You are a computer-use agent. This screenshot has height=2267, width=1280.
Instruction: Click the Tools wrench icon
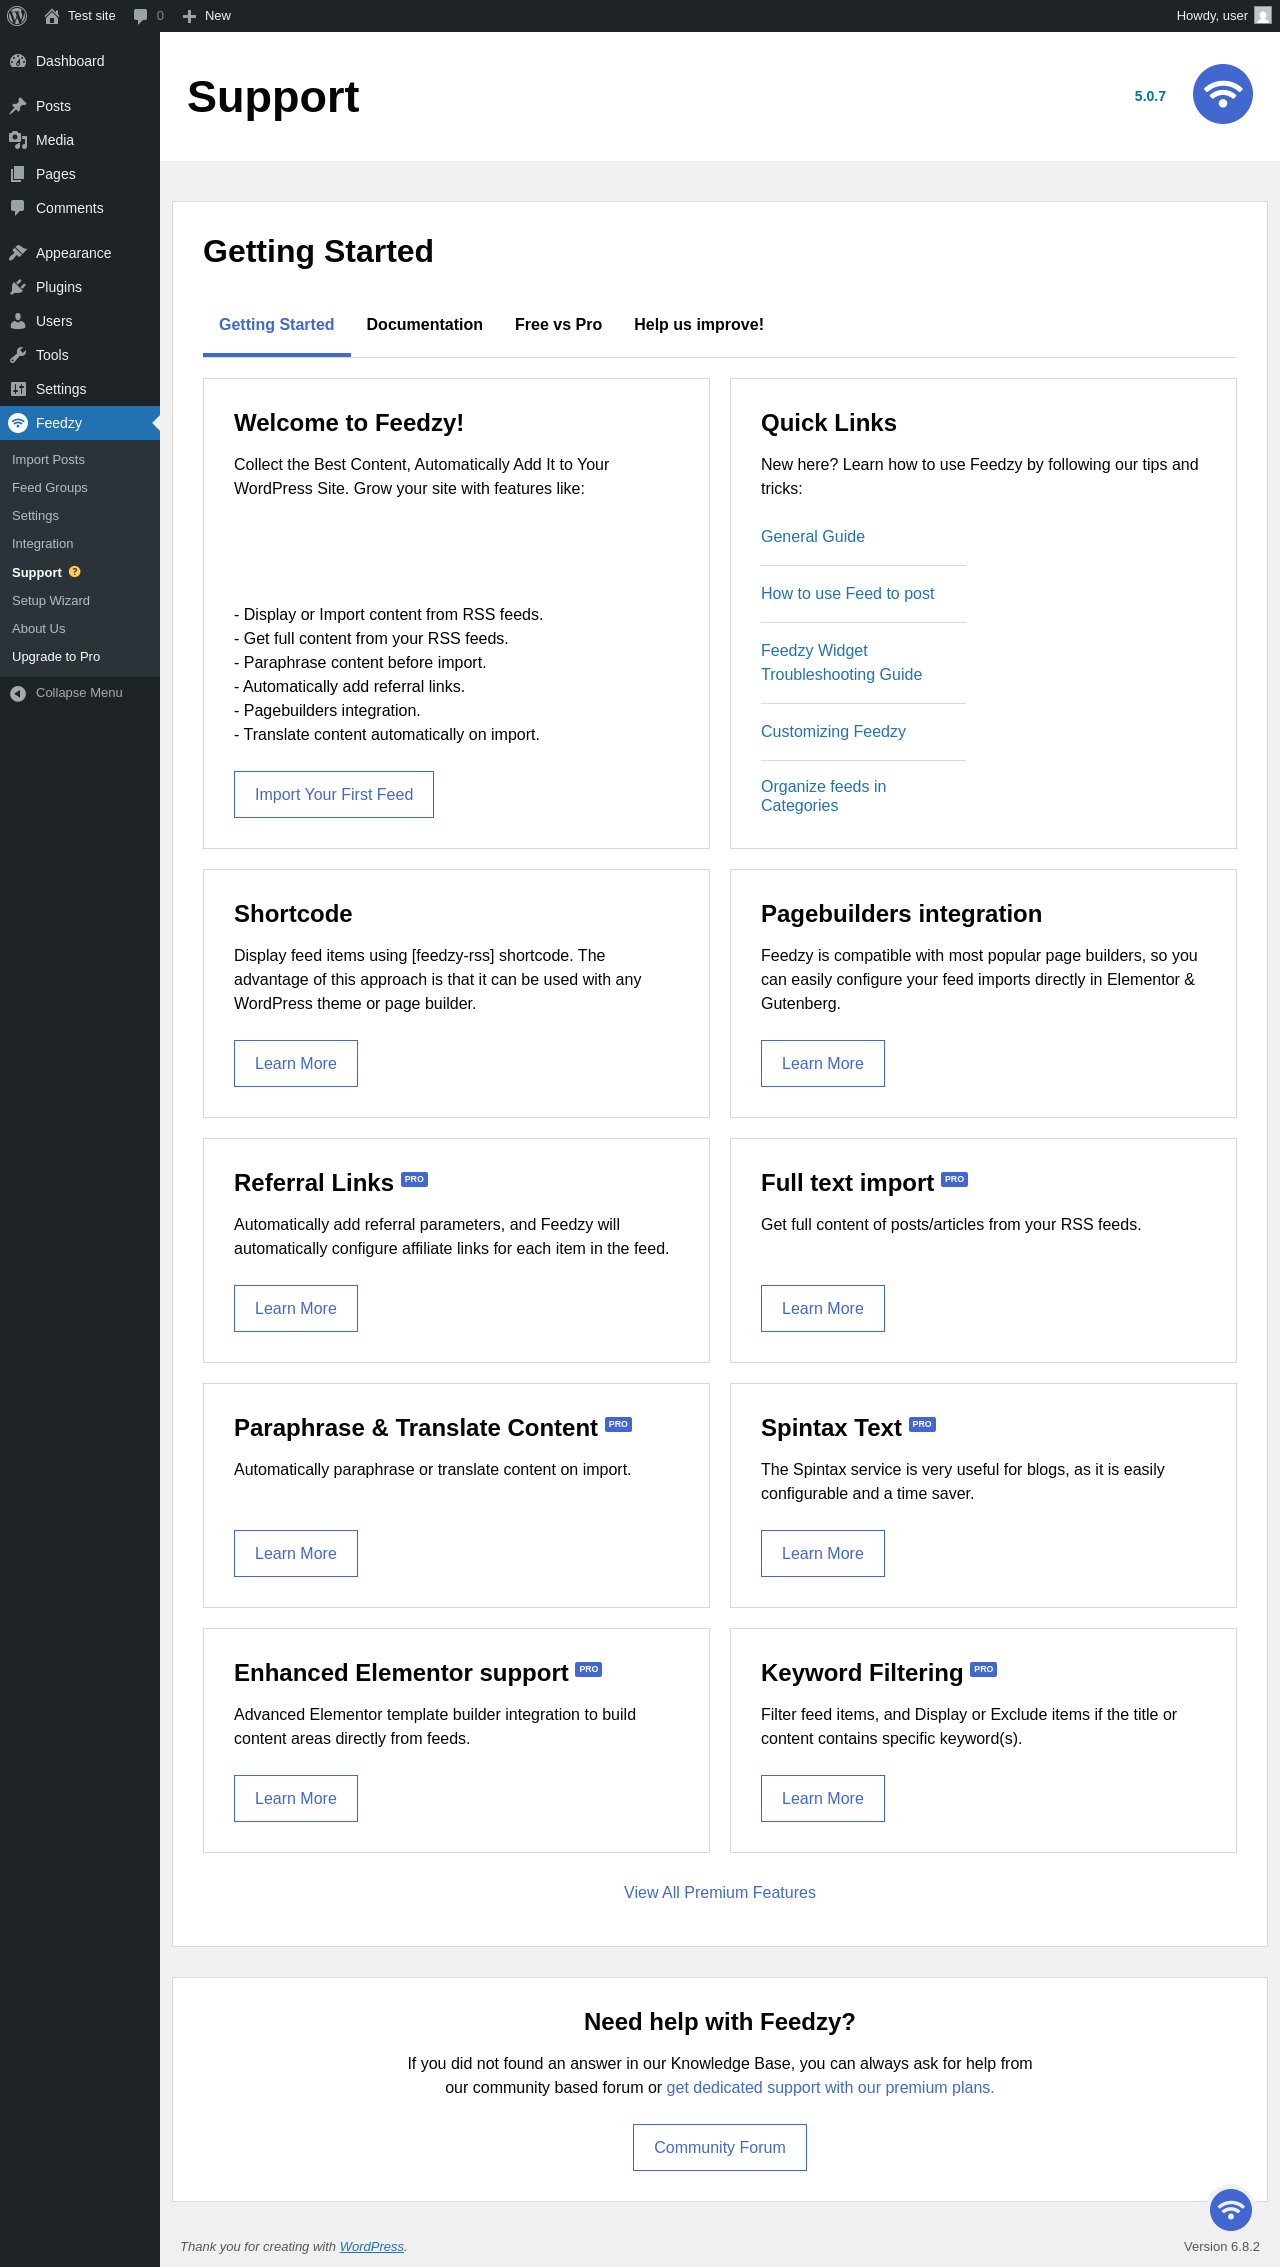(18, 355)
